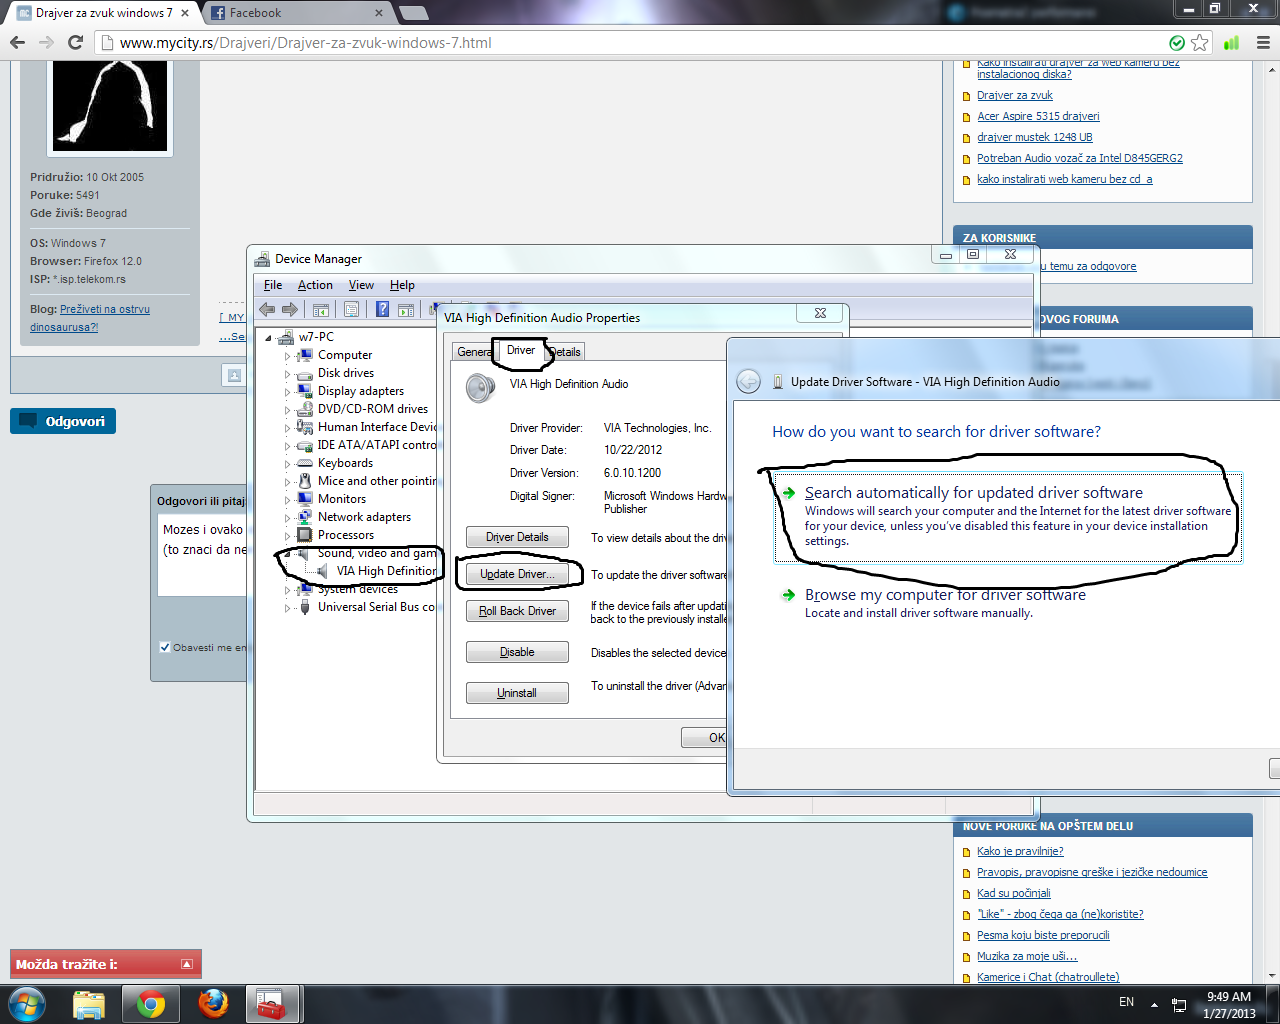
Task: Open the 'Kako je pravilnije?' link
Action: click(x=1020, y=851)
